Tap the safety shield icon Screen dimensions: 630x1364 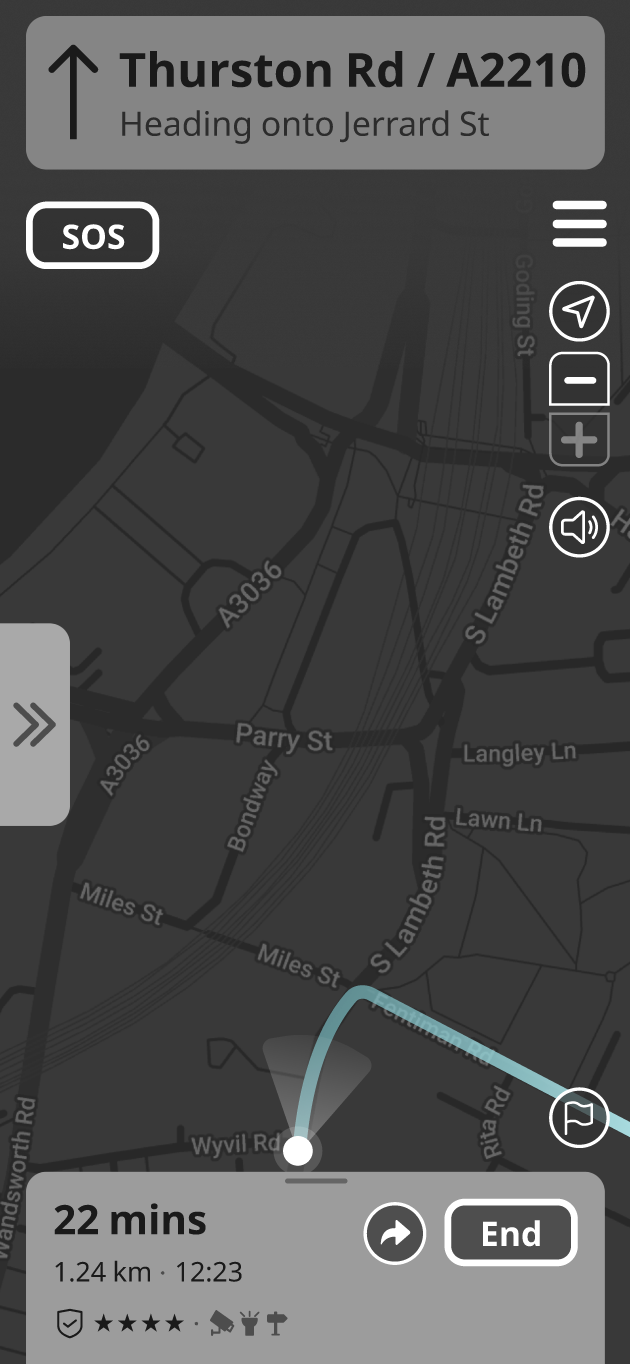[68, 1324]
